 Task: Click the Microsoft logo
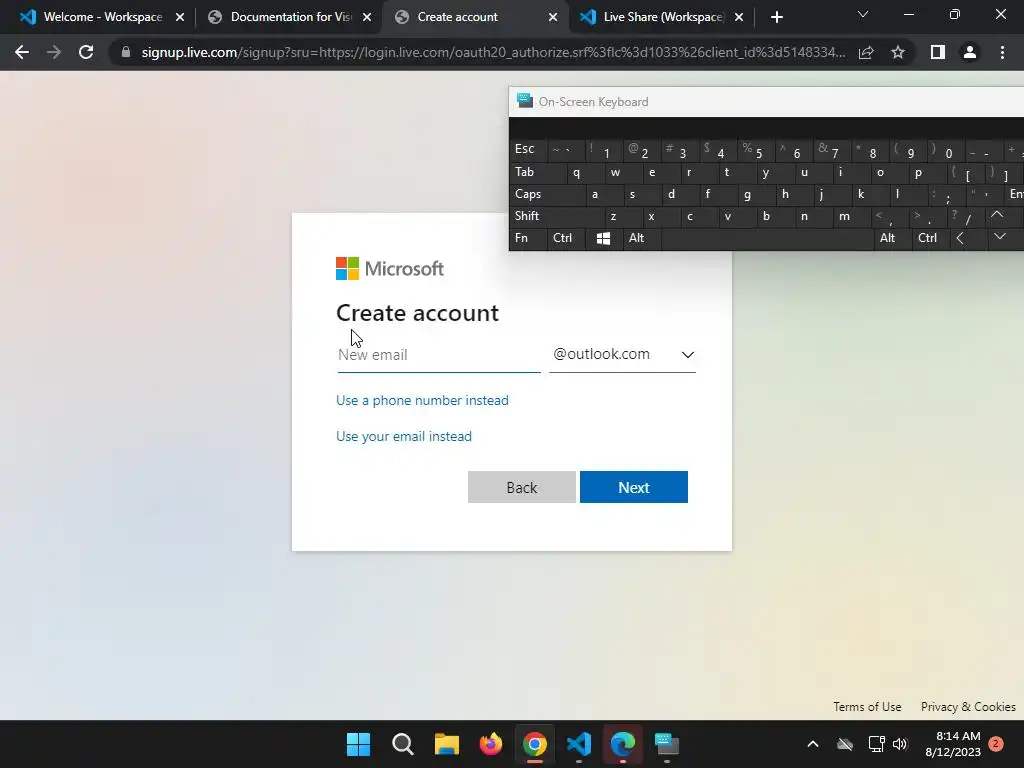click(x=389, y=268)
